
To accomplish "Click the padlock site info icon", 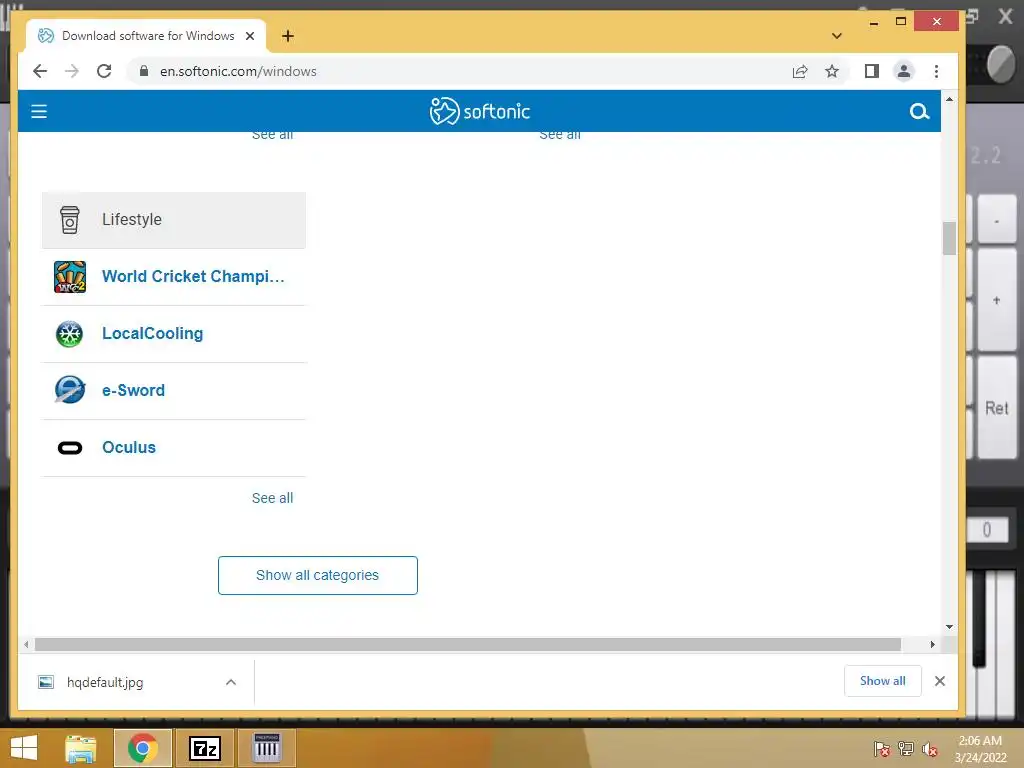I will [144, 71].
